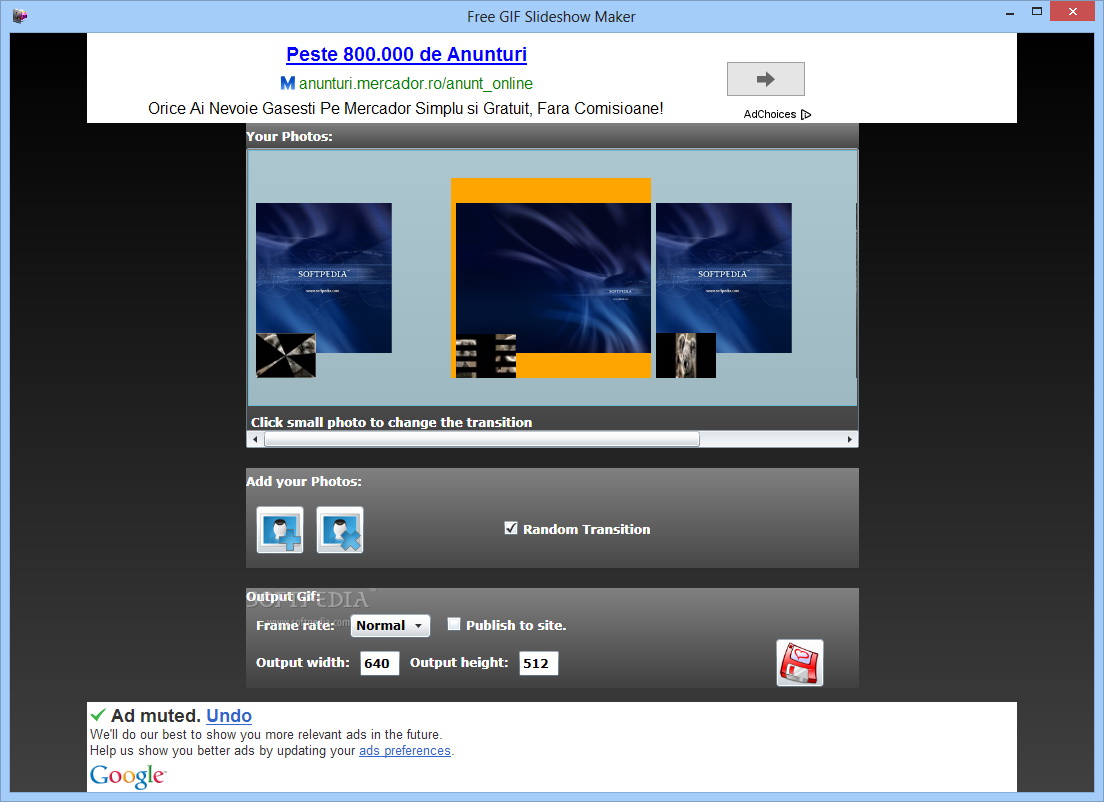1104x802 pixels.
Task: Select the first Softpedia photo
Action: 324,277
